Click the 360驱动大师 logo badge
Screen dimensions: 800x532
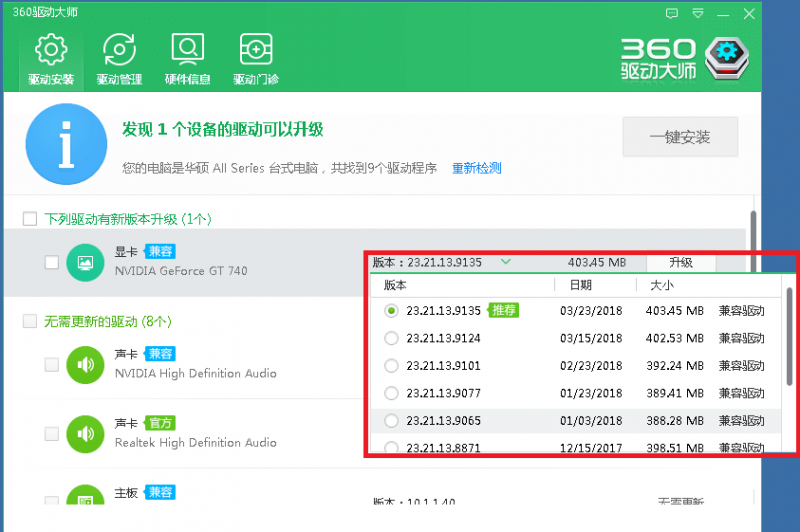pyautogui.click(x=727, y=58)
